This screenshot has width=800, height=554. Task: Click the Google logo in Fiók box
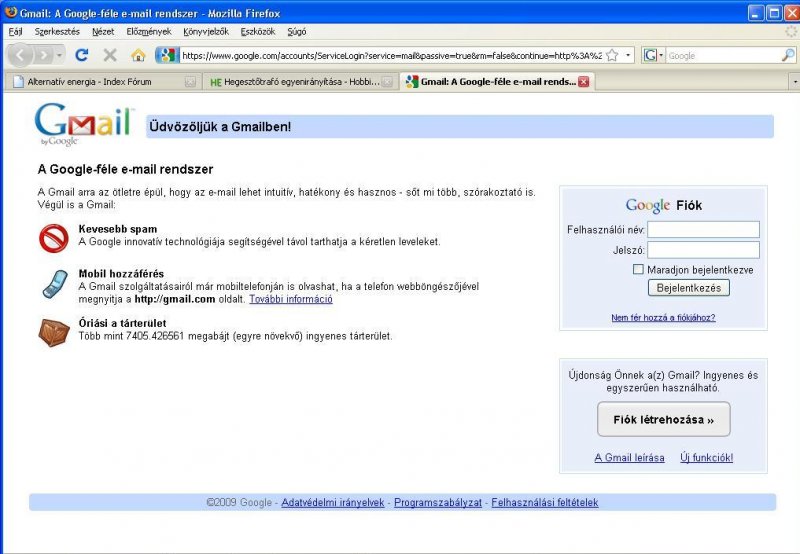pos(647,205)
